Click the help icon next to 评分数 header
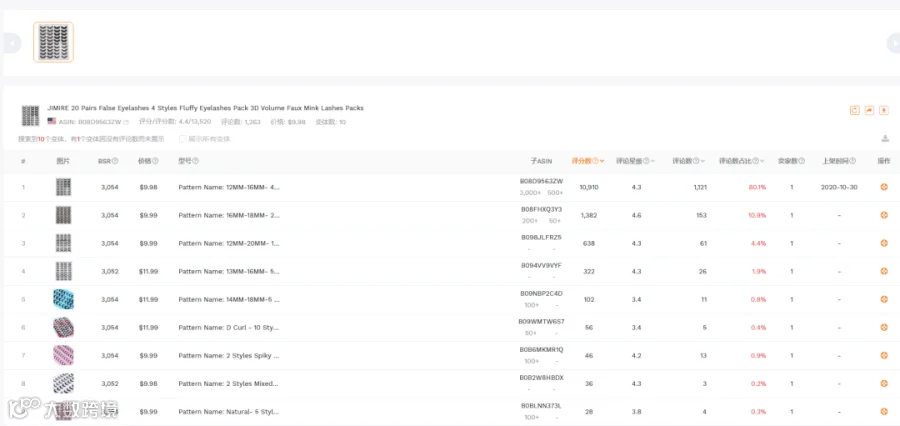 tap(595, 161)
